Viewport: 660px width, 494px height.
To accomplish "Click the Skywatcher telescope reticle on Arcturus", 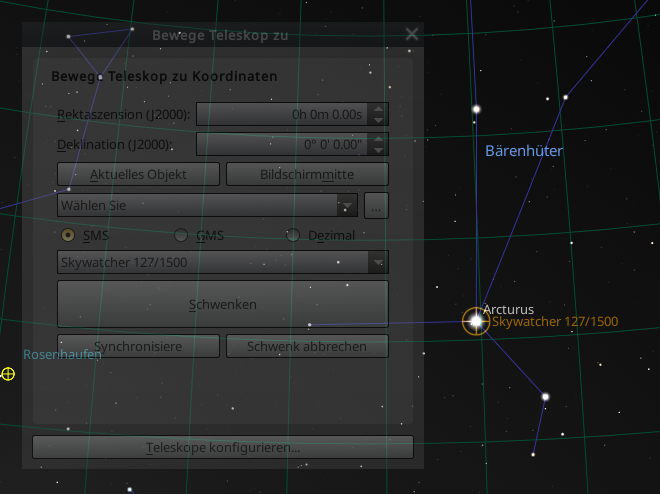I will coord(476,321).
